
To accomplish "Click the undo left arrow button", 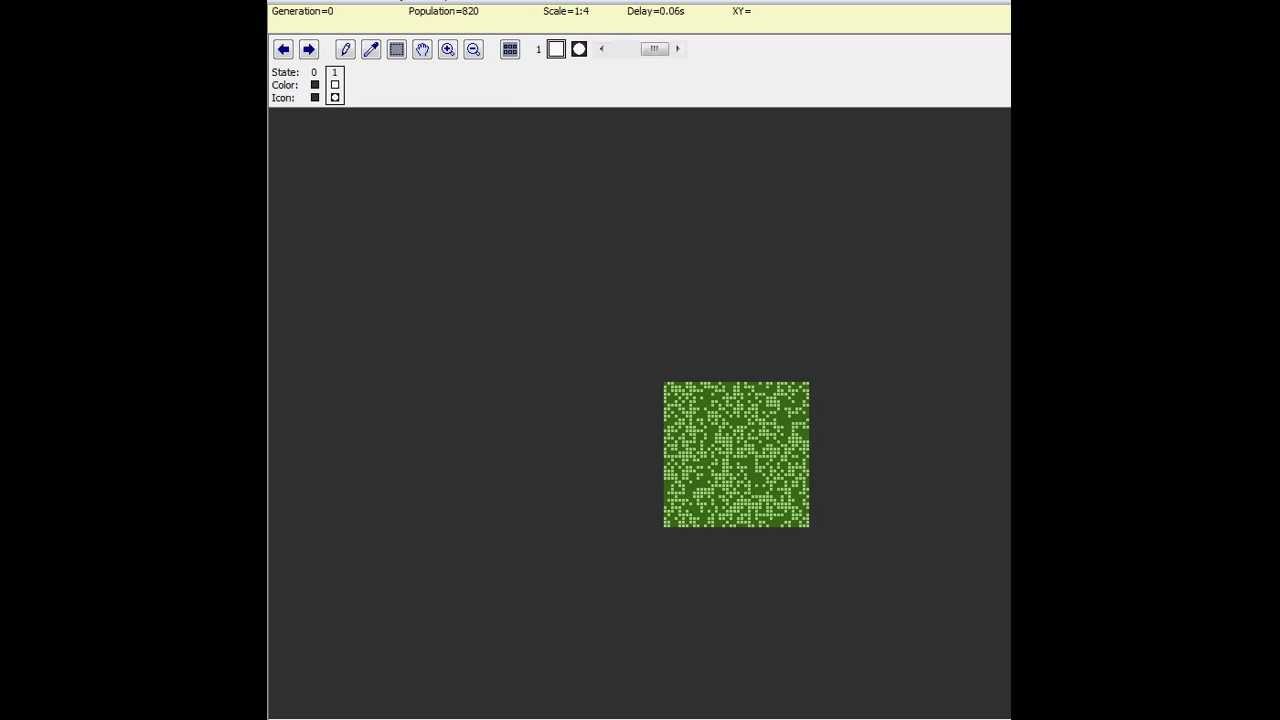I will pos(283,49).
